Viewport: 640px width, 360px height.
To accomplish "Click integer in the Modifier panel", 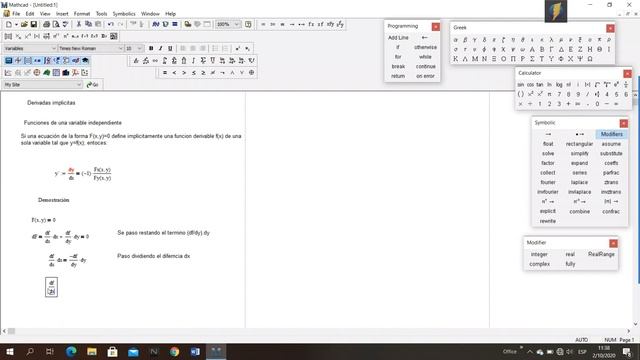I will tap(539, 254).
